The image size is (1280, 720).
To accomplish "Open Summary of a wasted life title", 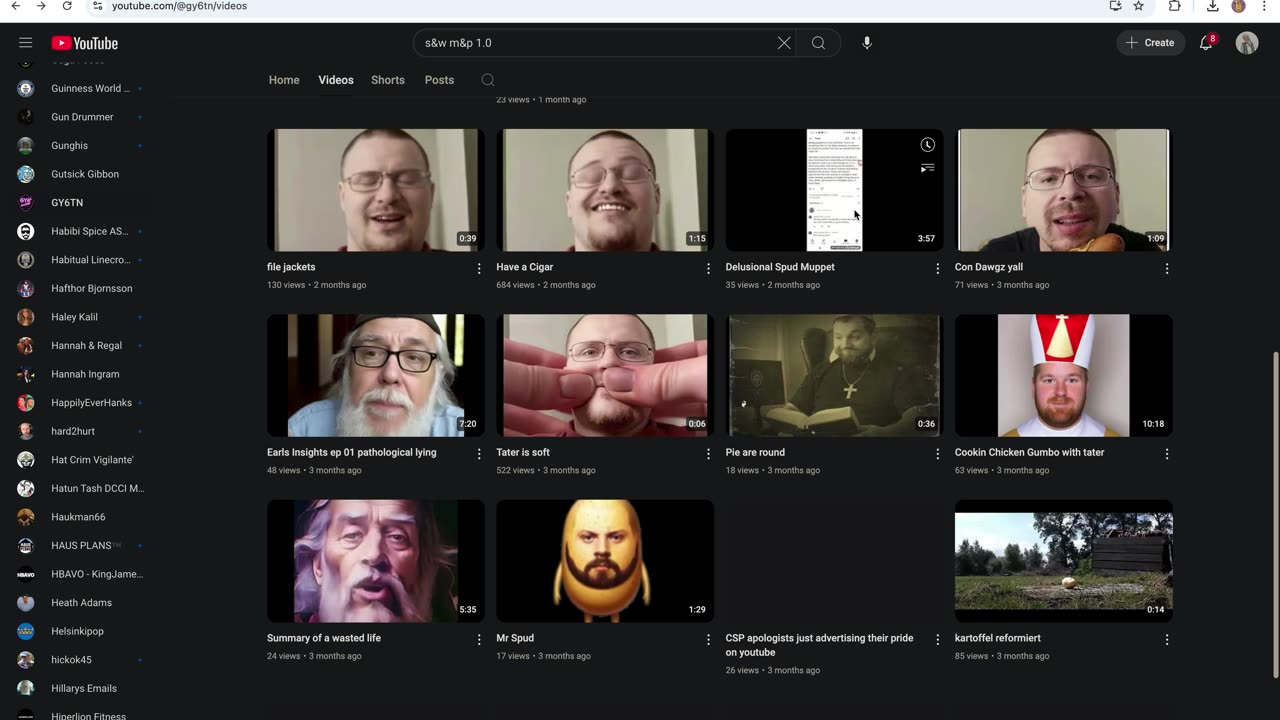I will click(x=324, y=638).
